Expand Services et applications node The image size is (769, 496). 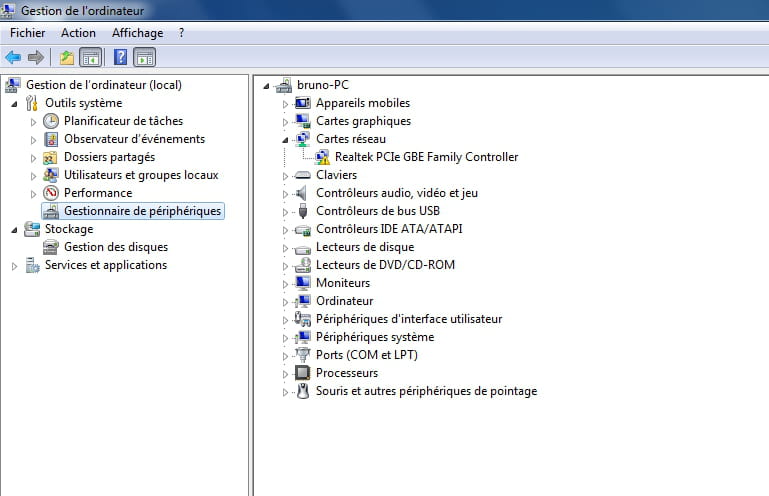(x=14, y=266)
